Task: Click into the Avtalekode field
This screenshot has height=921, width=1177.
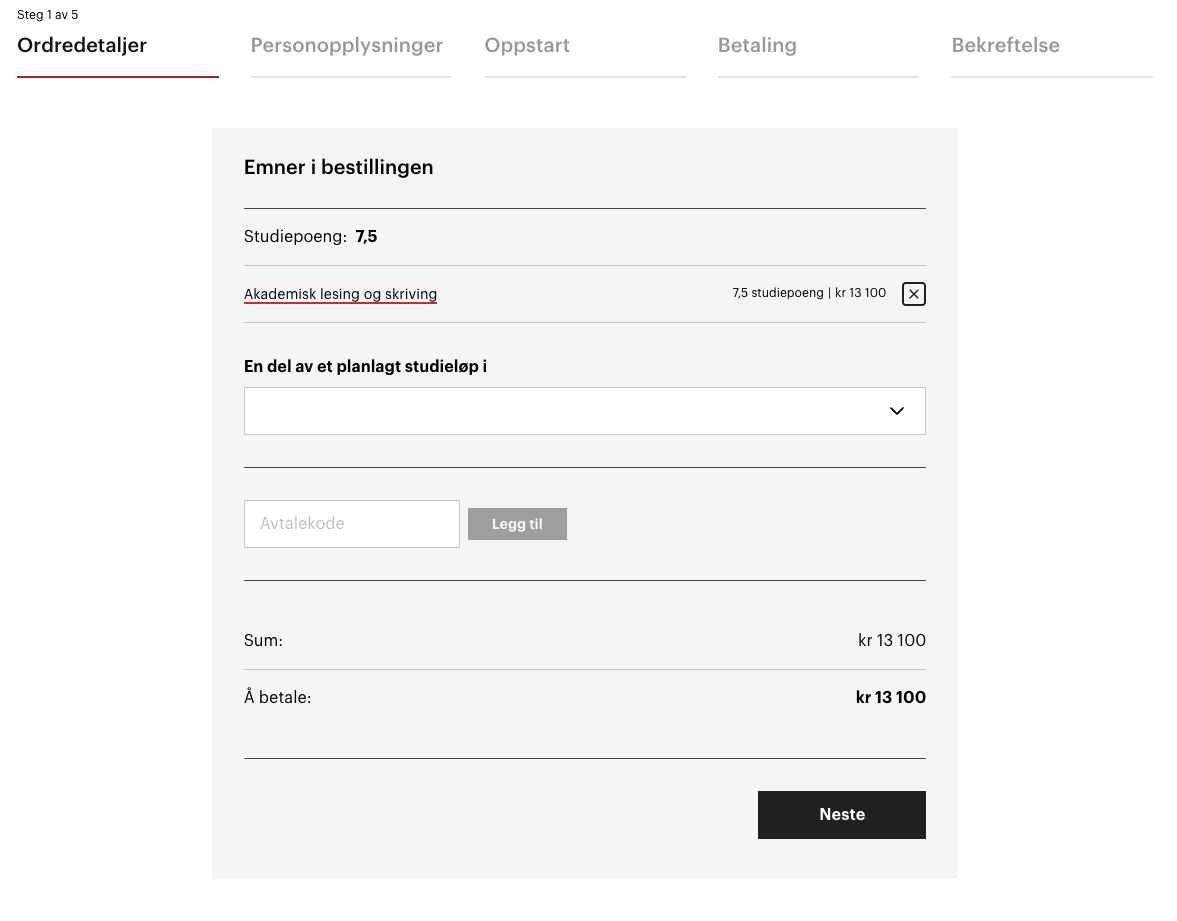Action: pos(351,524)
